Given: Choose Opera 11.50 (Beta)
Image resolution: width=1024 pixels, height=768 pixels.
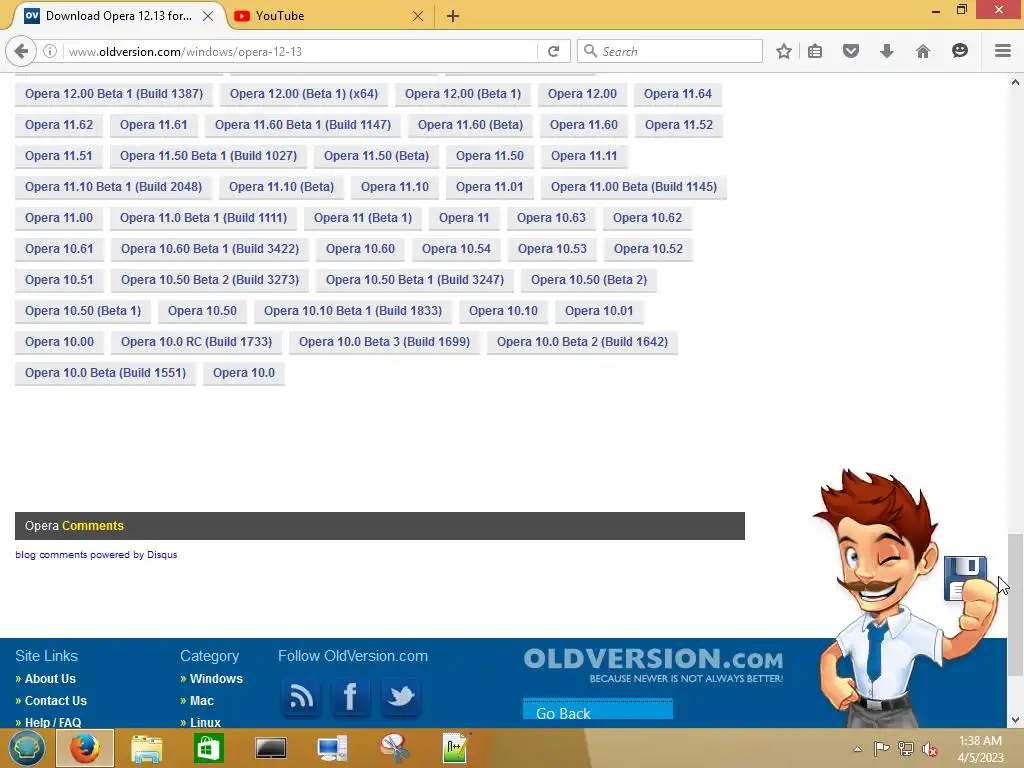Looking at the screenshot, I should point(377,156).
